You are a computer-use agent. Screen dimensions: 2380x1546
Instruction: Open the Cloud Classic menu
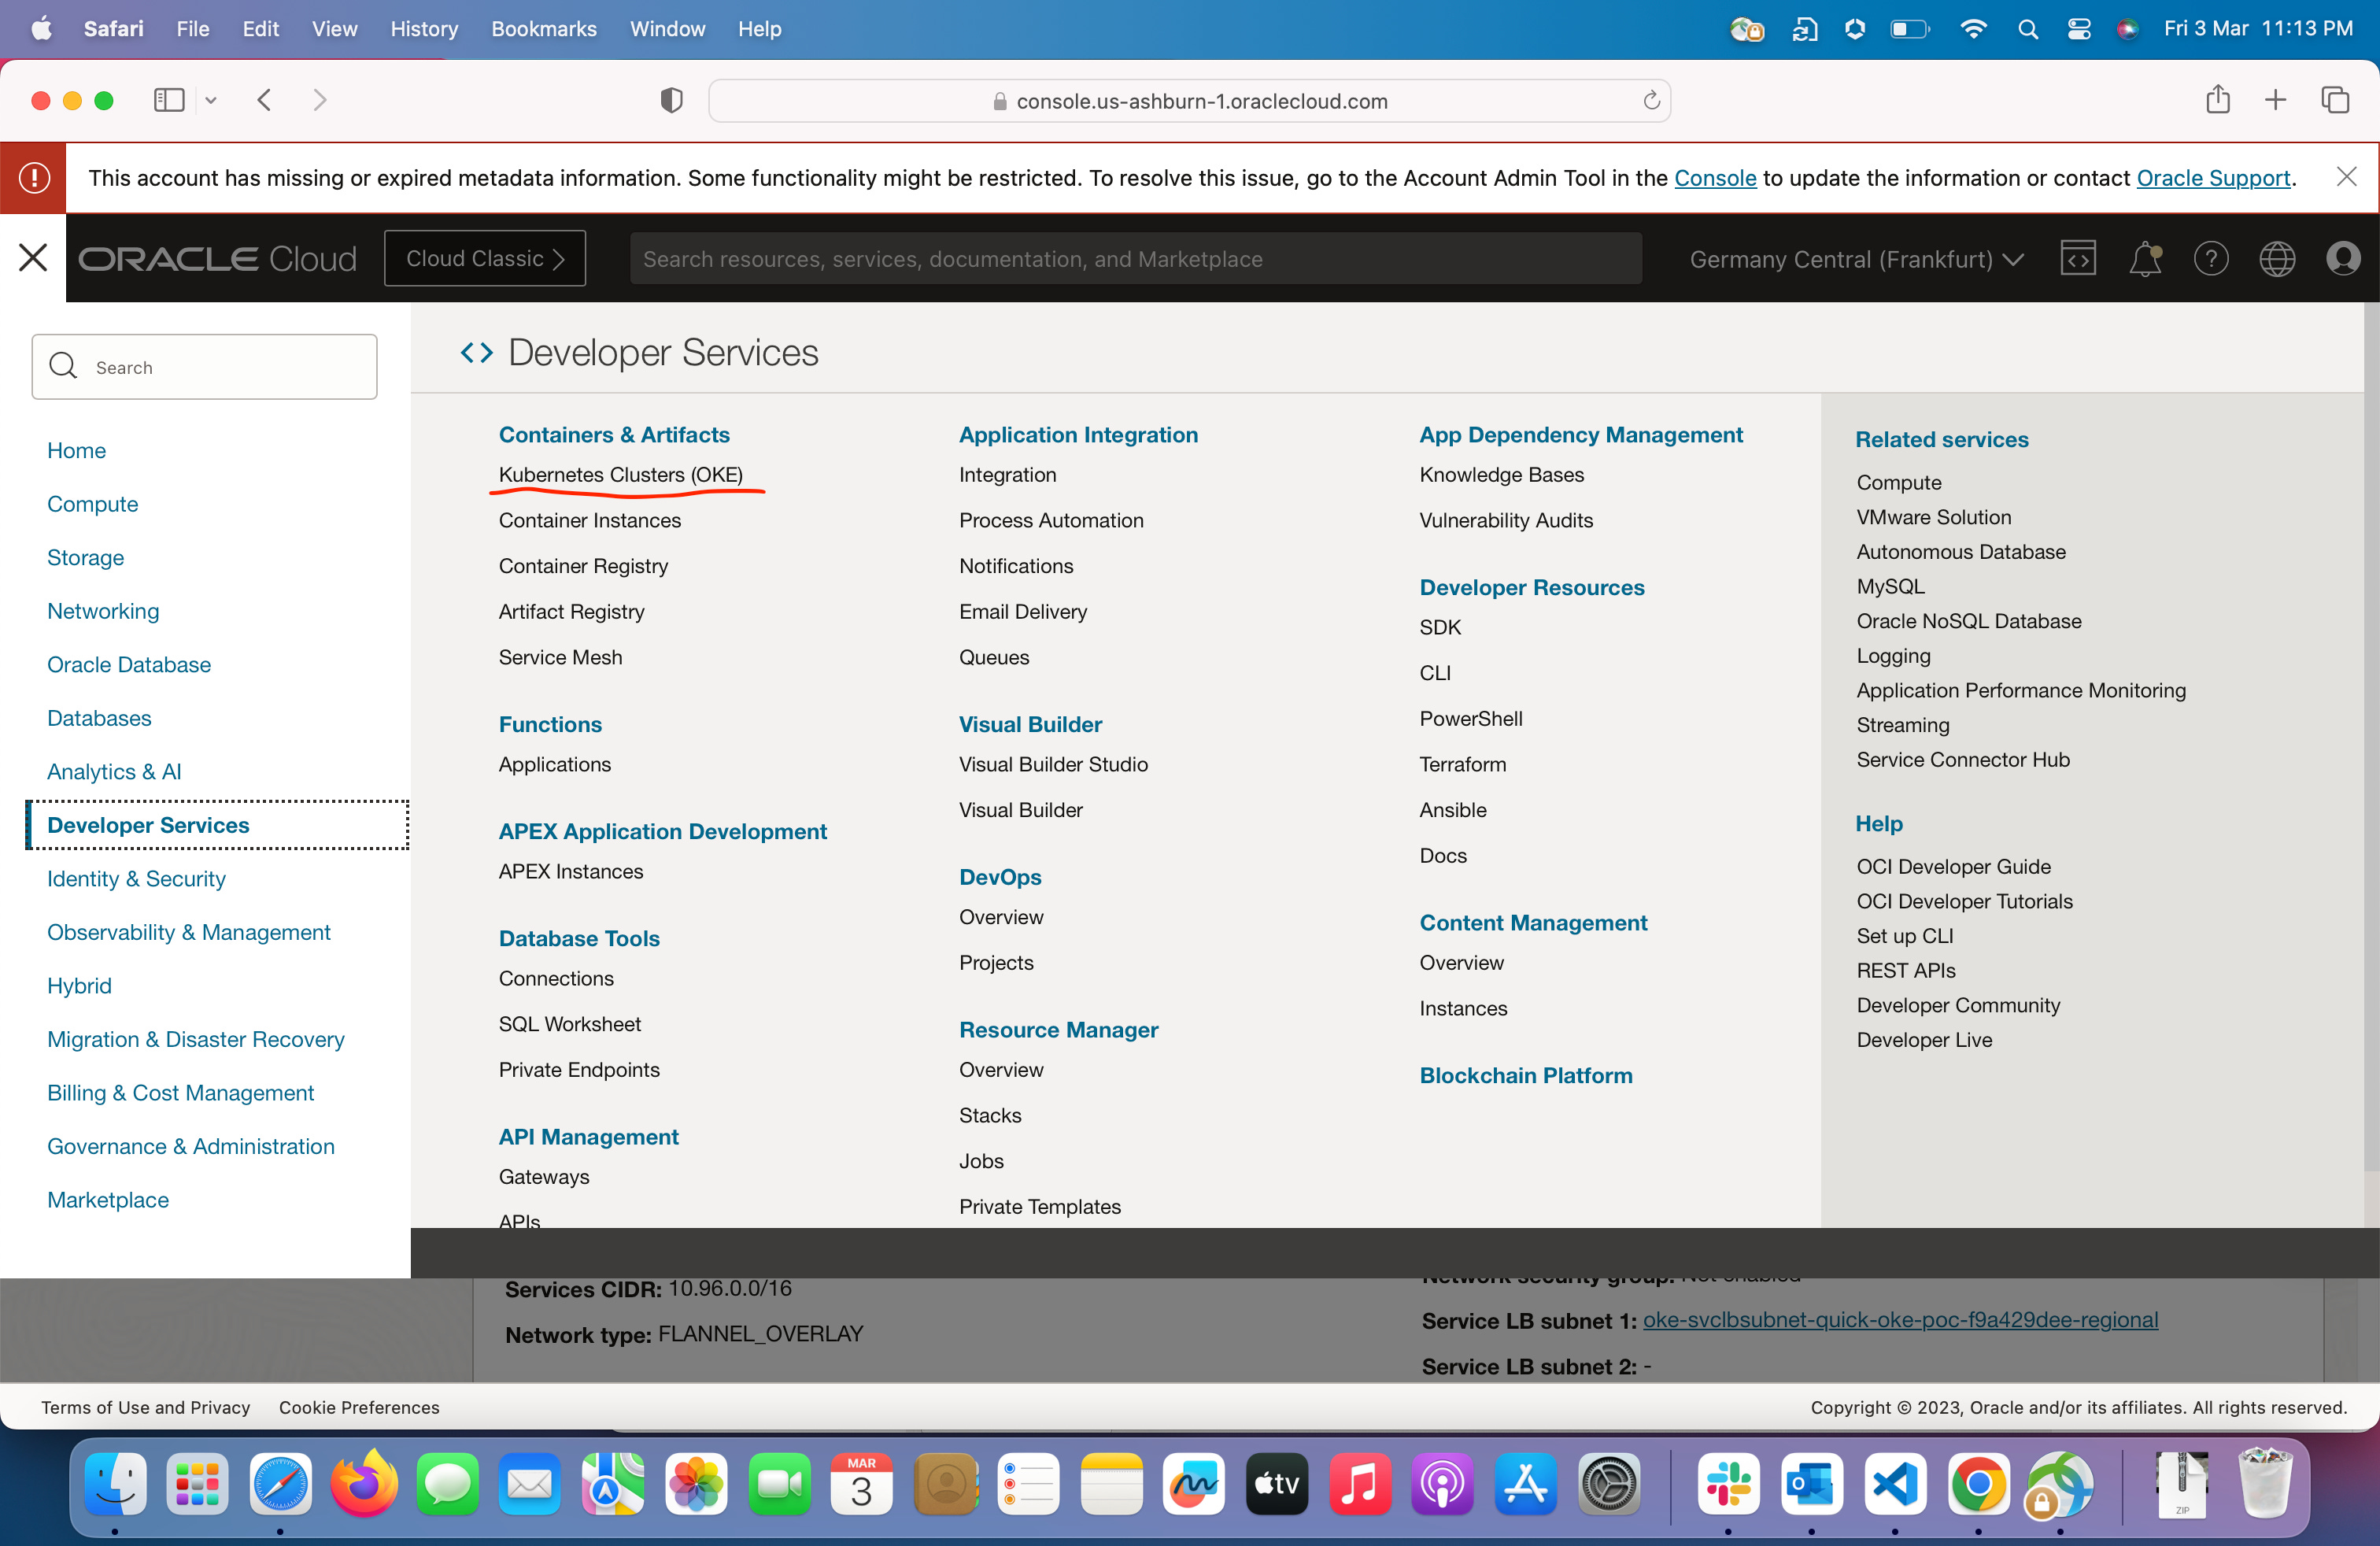[485, 259]
